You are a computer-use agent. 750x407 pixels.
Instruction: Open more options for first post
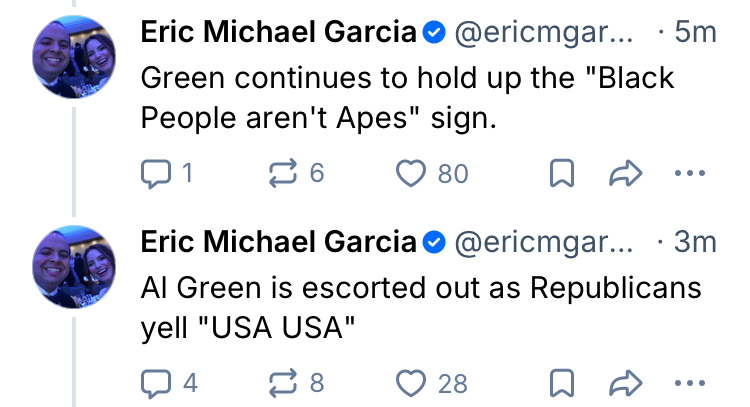point(685,174)
